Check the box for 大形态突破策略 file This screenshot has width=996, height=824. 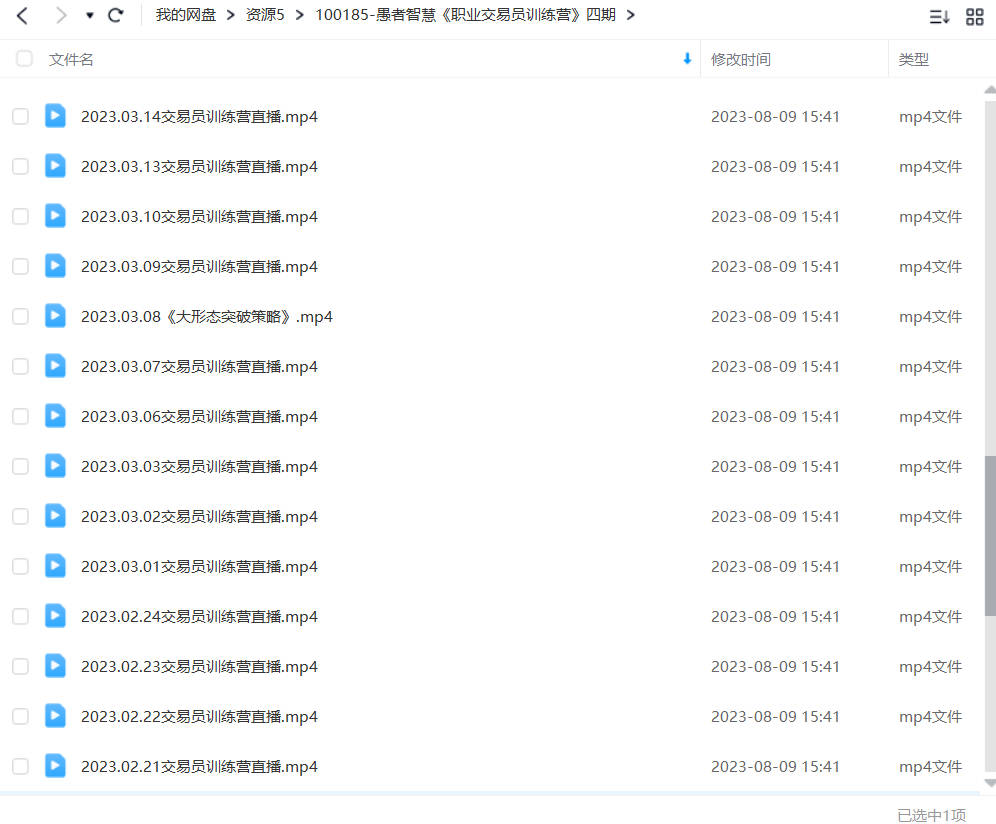pos(20,316)
